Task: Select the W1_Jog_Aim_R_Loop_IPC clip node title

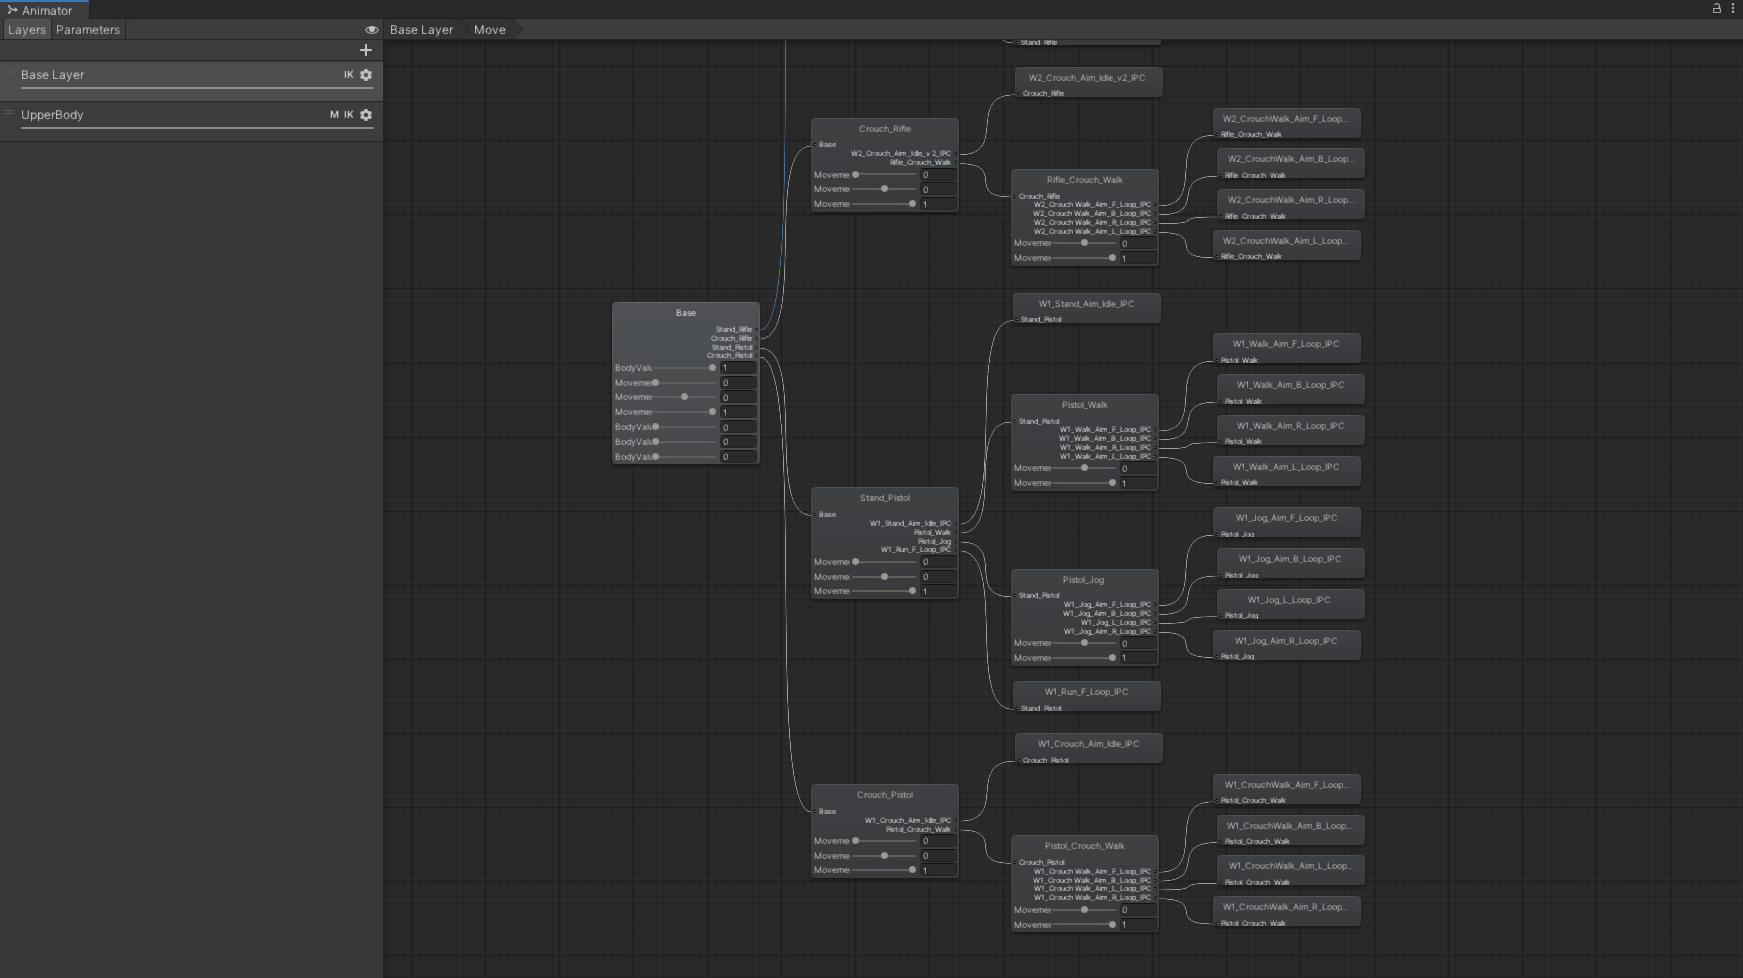Action: pyautogui.click(x=1286, y=641)
